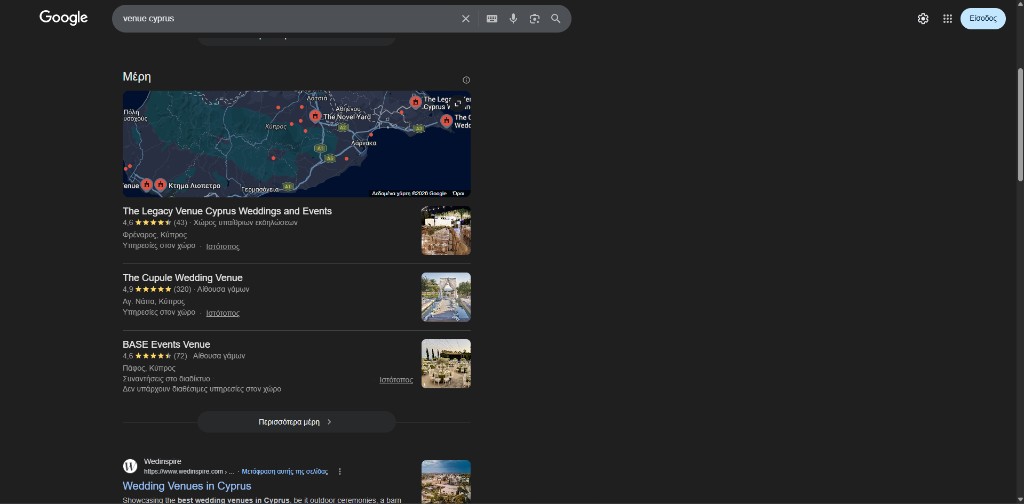1024x504 pixels.
Task: Submit search with the magnifier icon
Action: click(556, 19)
